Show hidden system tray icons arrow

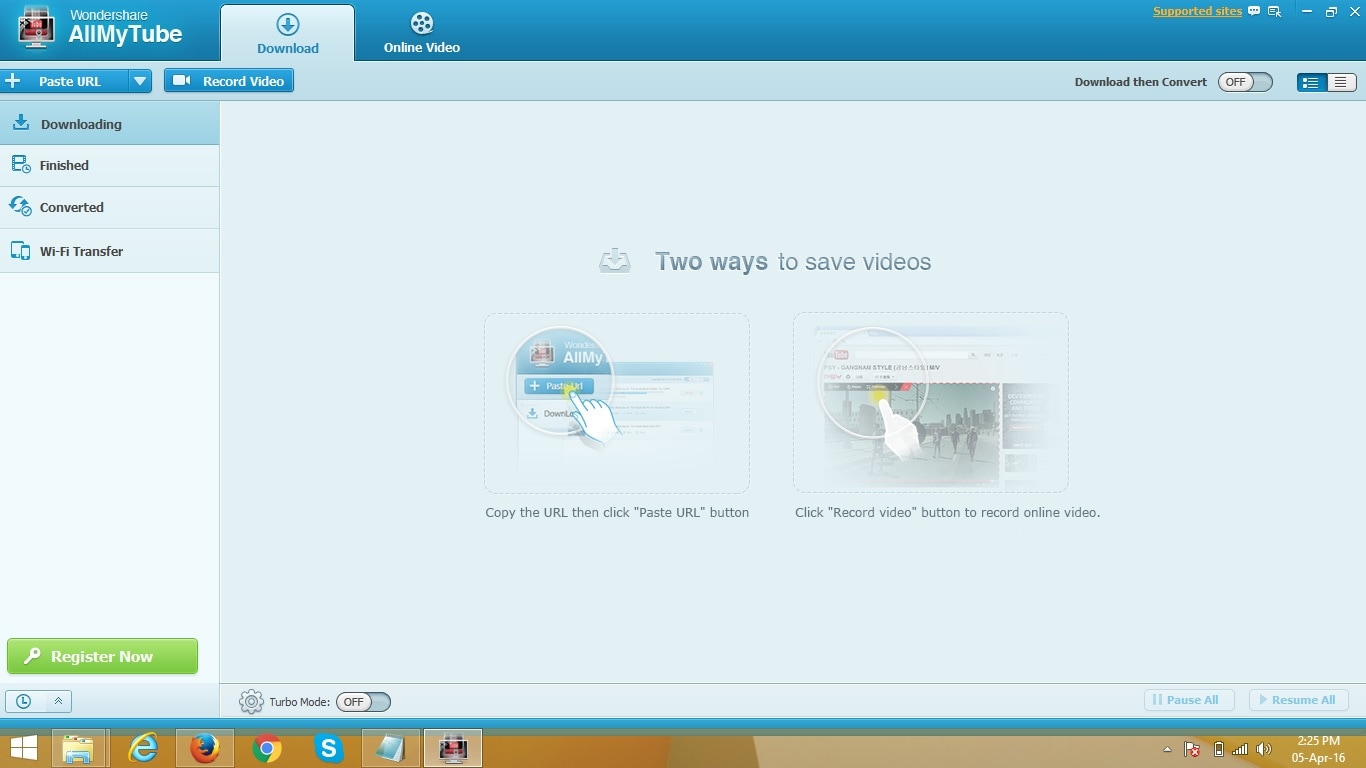(1167, 749)
